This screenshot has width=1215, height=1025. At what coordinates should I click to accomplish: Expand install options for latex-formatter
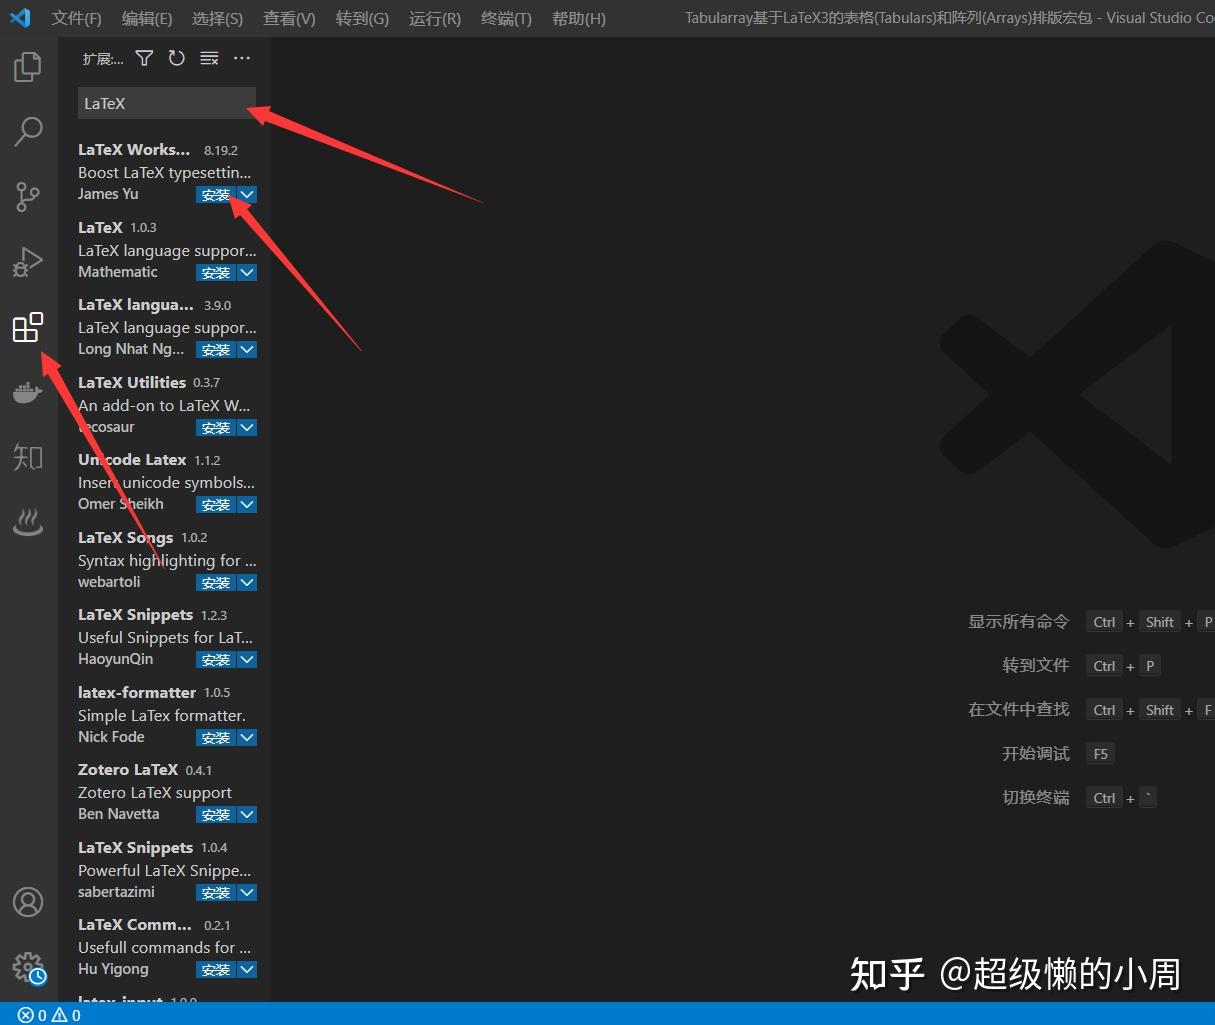coord(246,737)
